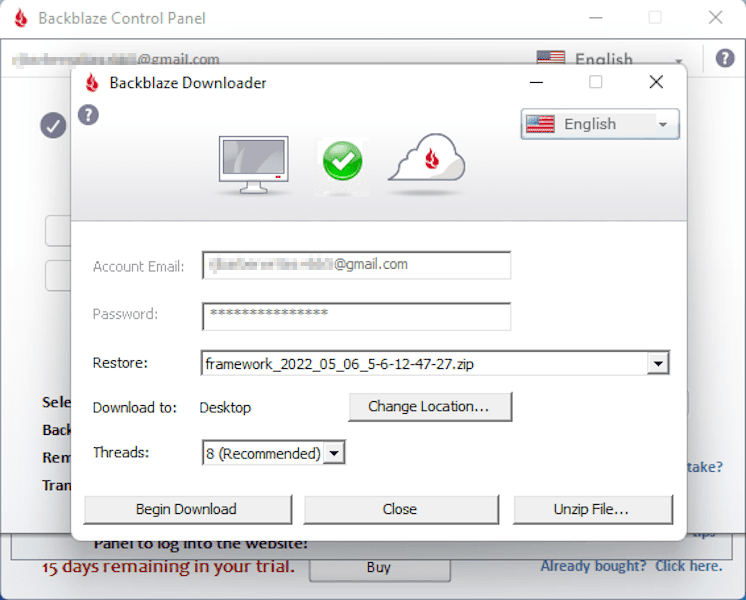Screen dimensions: 746x600
Task: Click '15 days remaining in your trial' text
Action: pos(168,566)
